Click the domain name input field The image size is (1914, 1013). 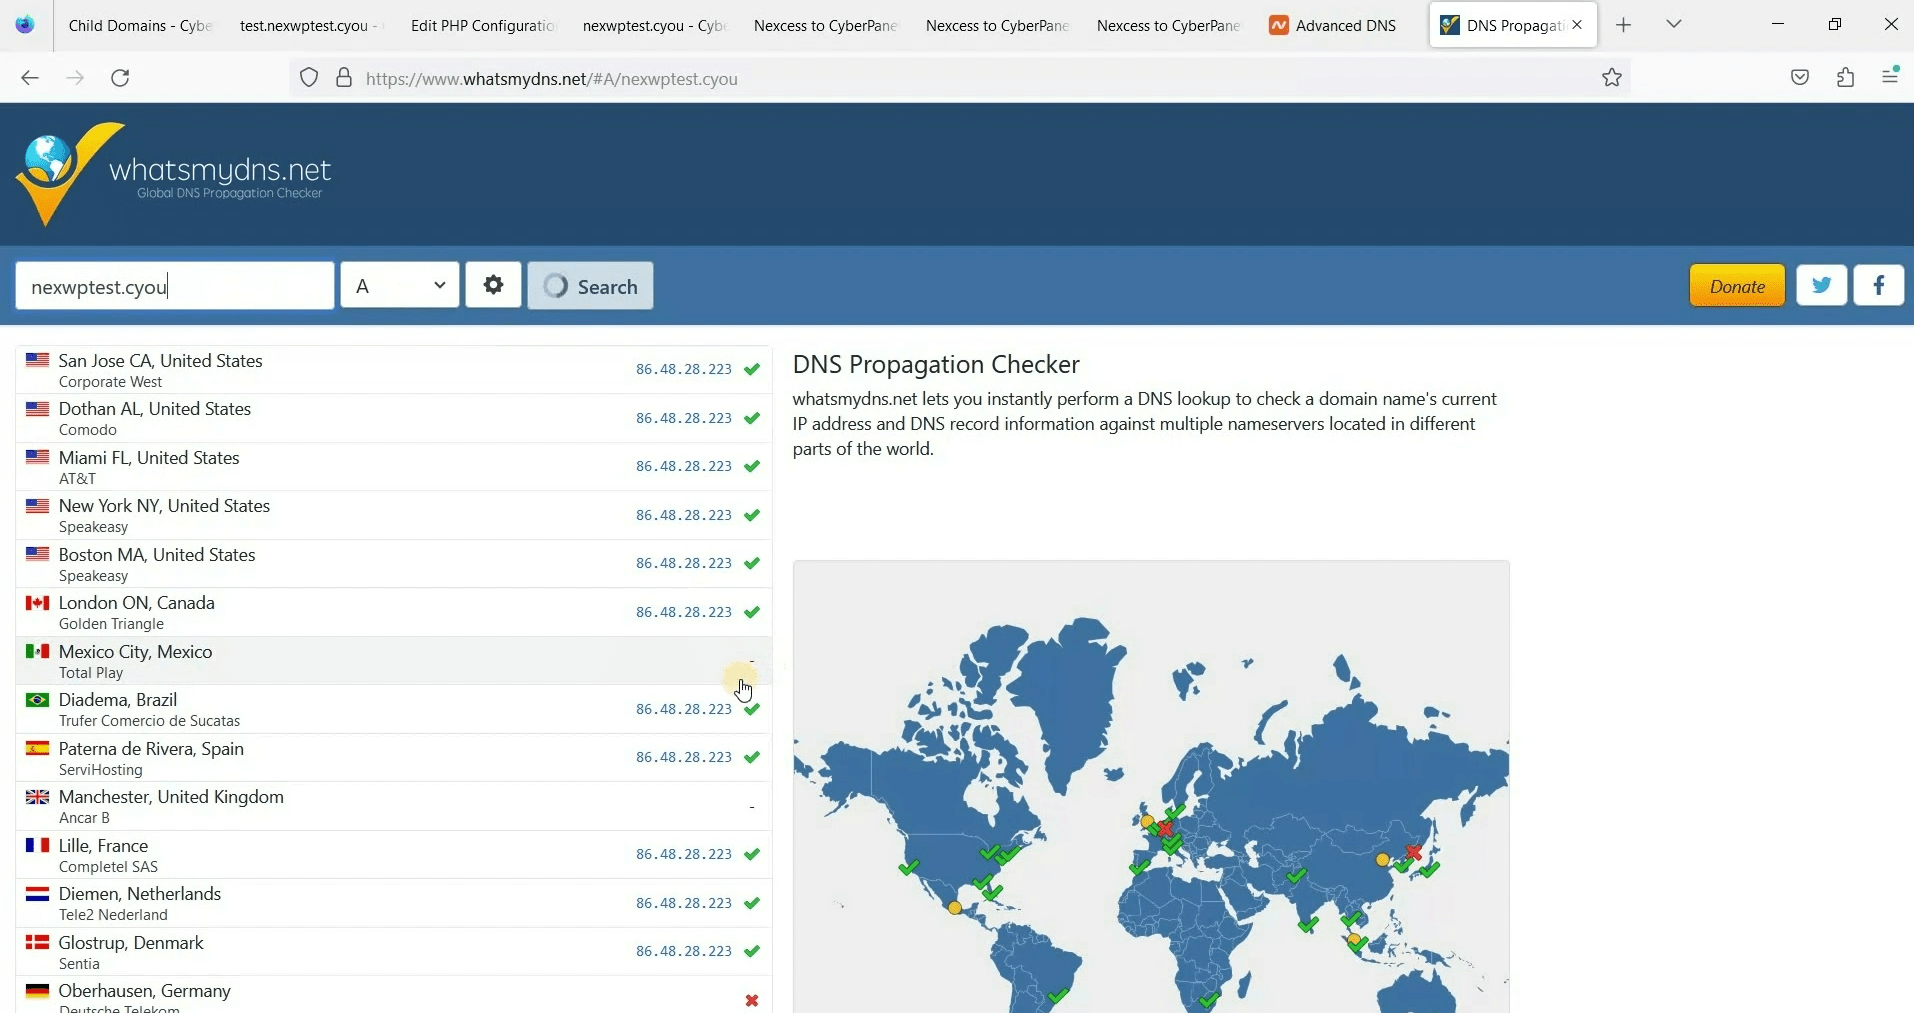click(x=175, y=286)
